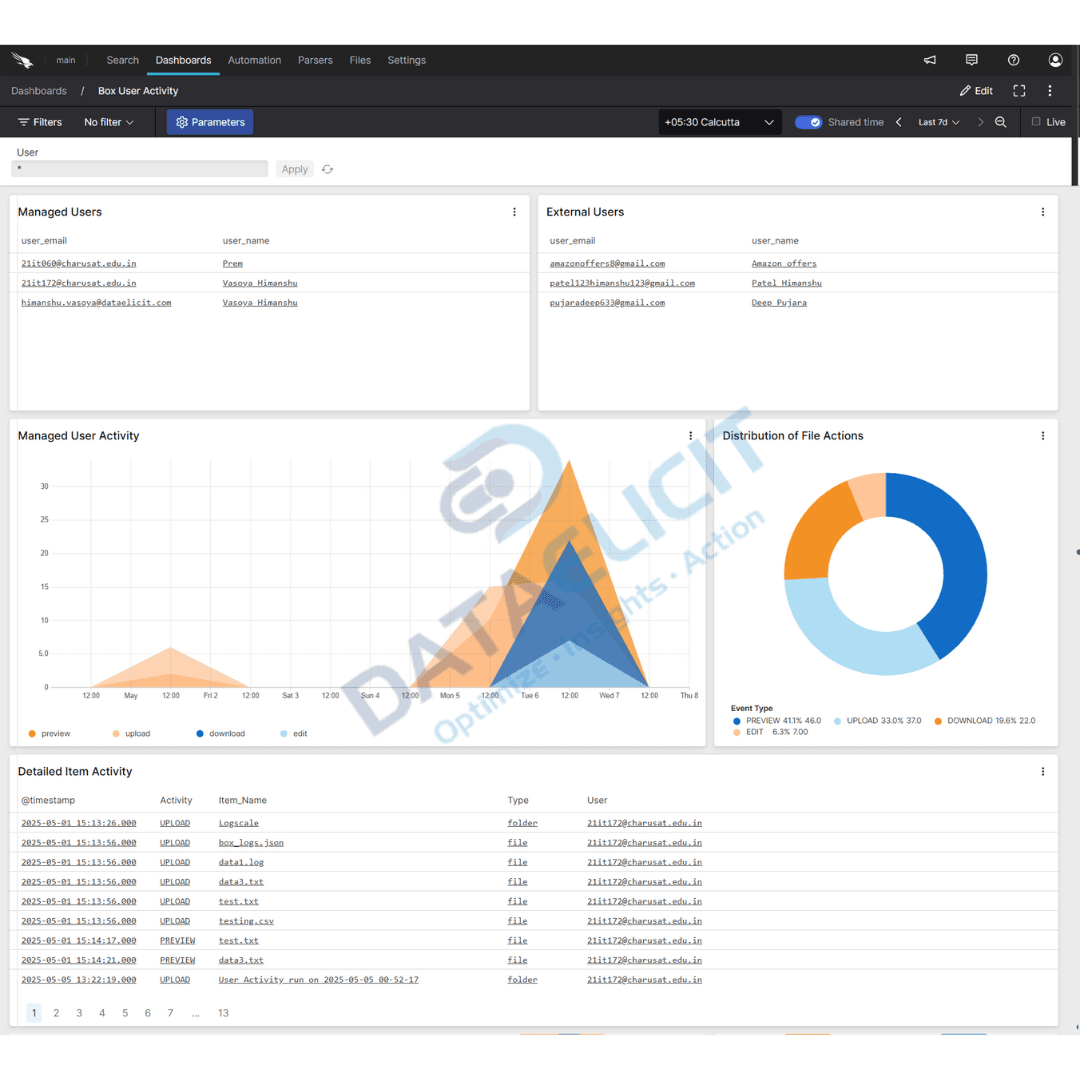Click the megaphone announcements icon
This screenshot has width=1080, height=1080.
point(929,60)
